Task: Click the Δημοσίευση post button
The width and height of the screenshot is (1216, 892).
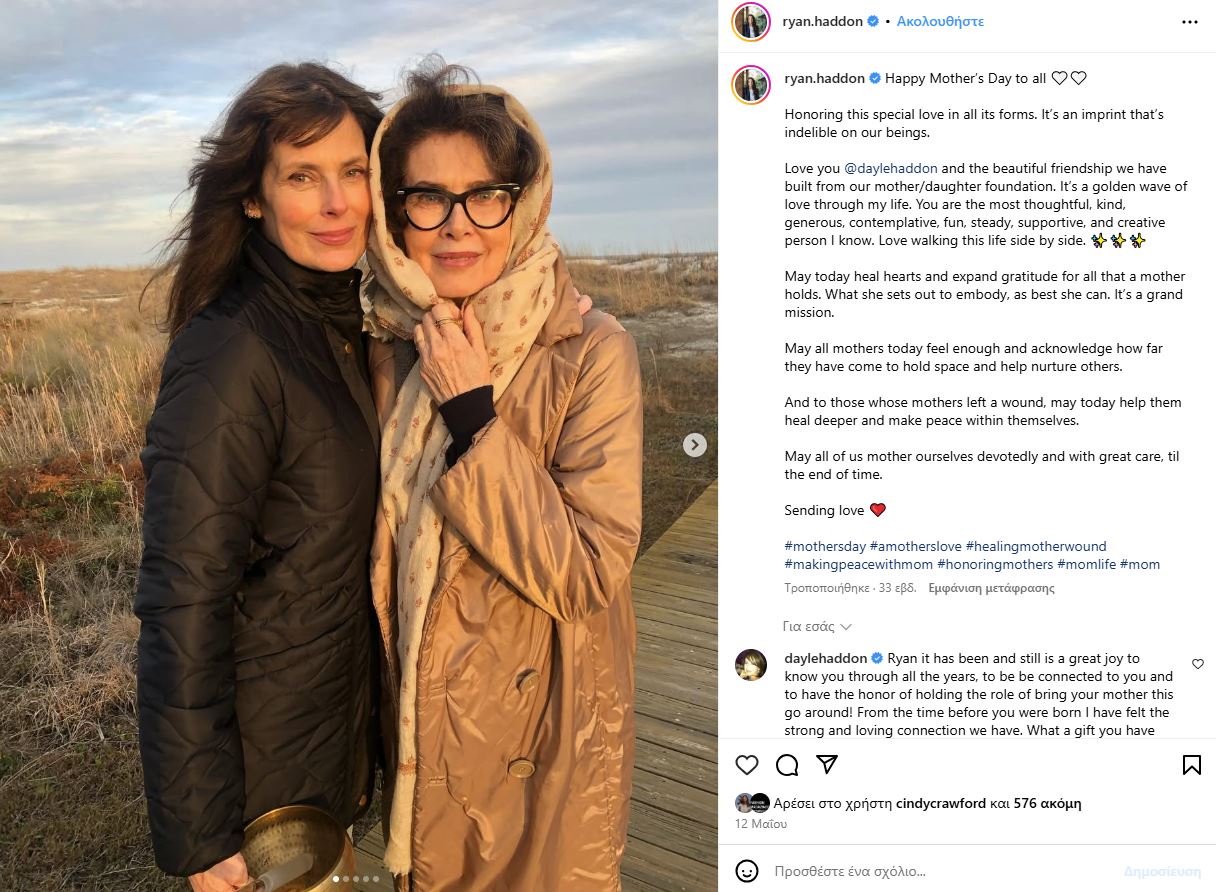Action: [x=1162, y=871]
